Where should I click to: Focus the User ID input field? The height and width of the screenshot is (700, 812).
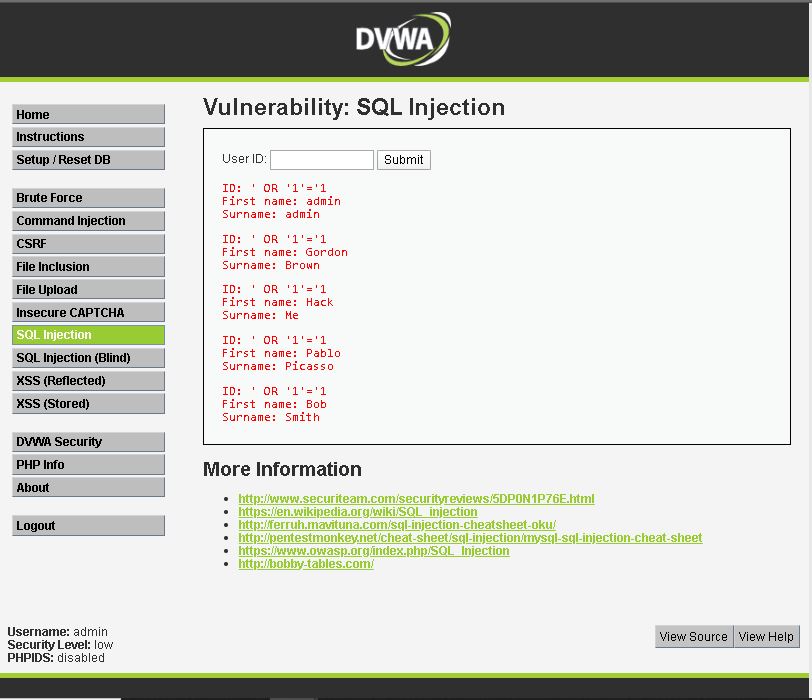321,160
